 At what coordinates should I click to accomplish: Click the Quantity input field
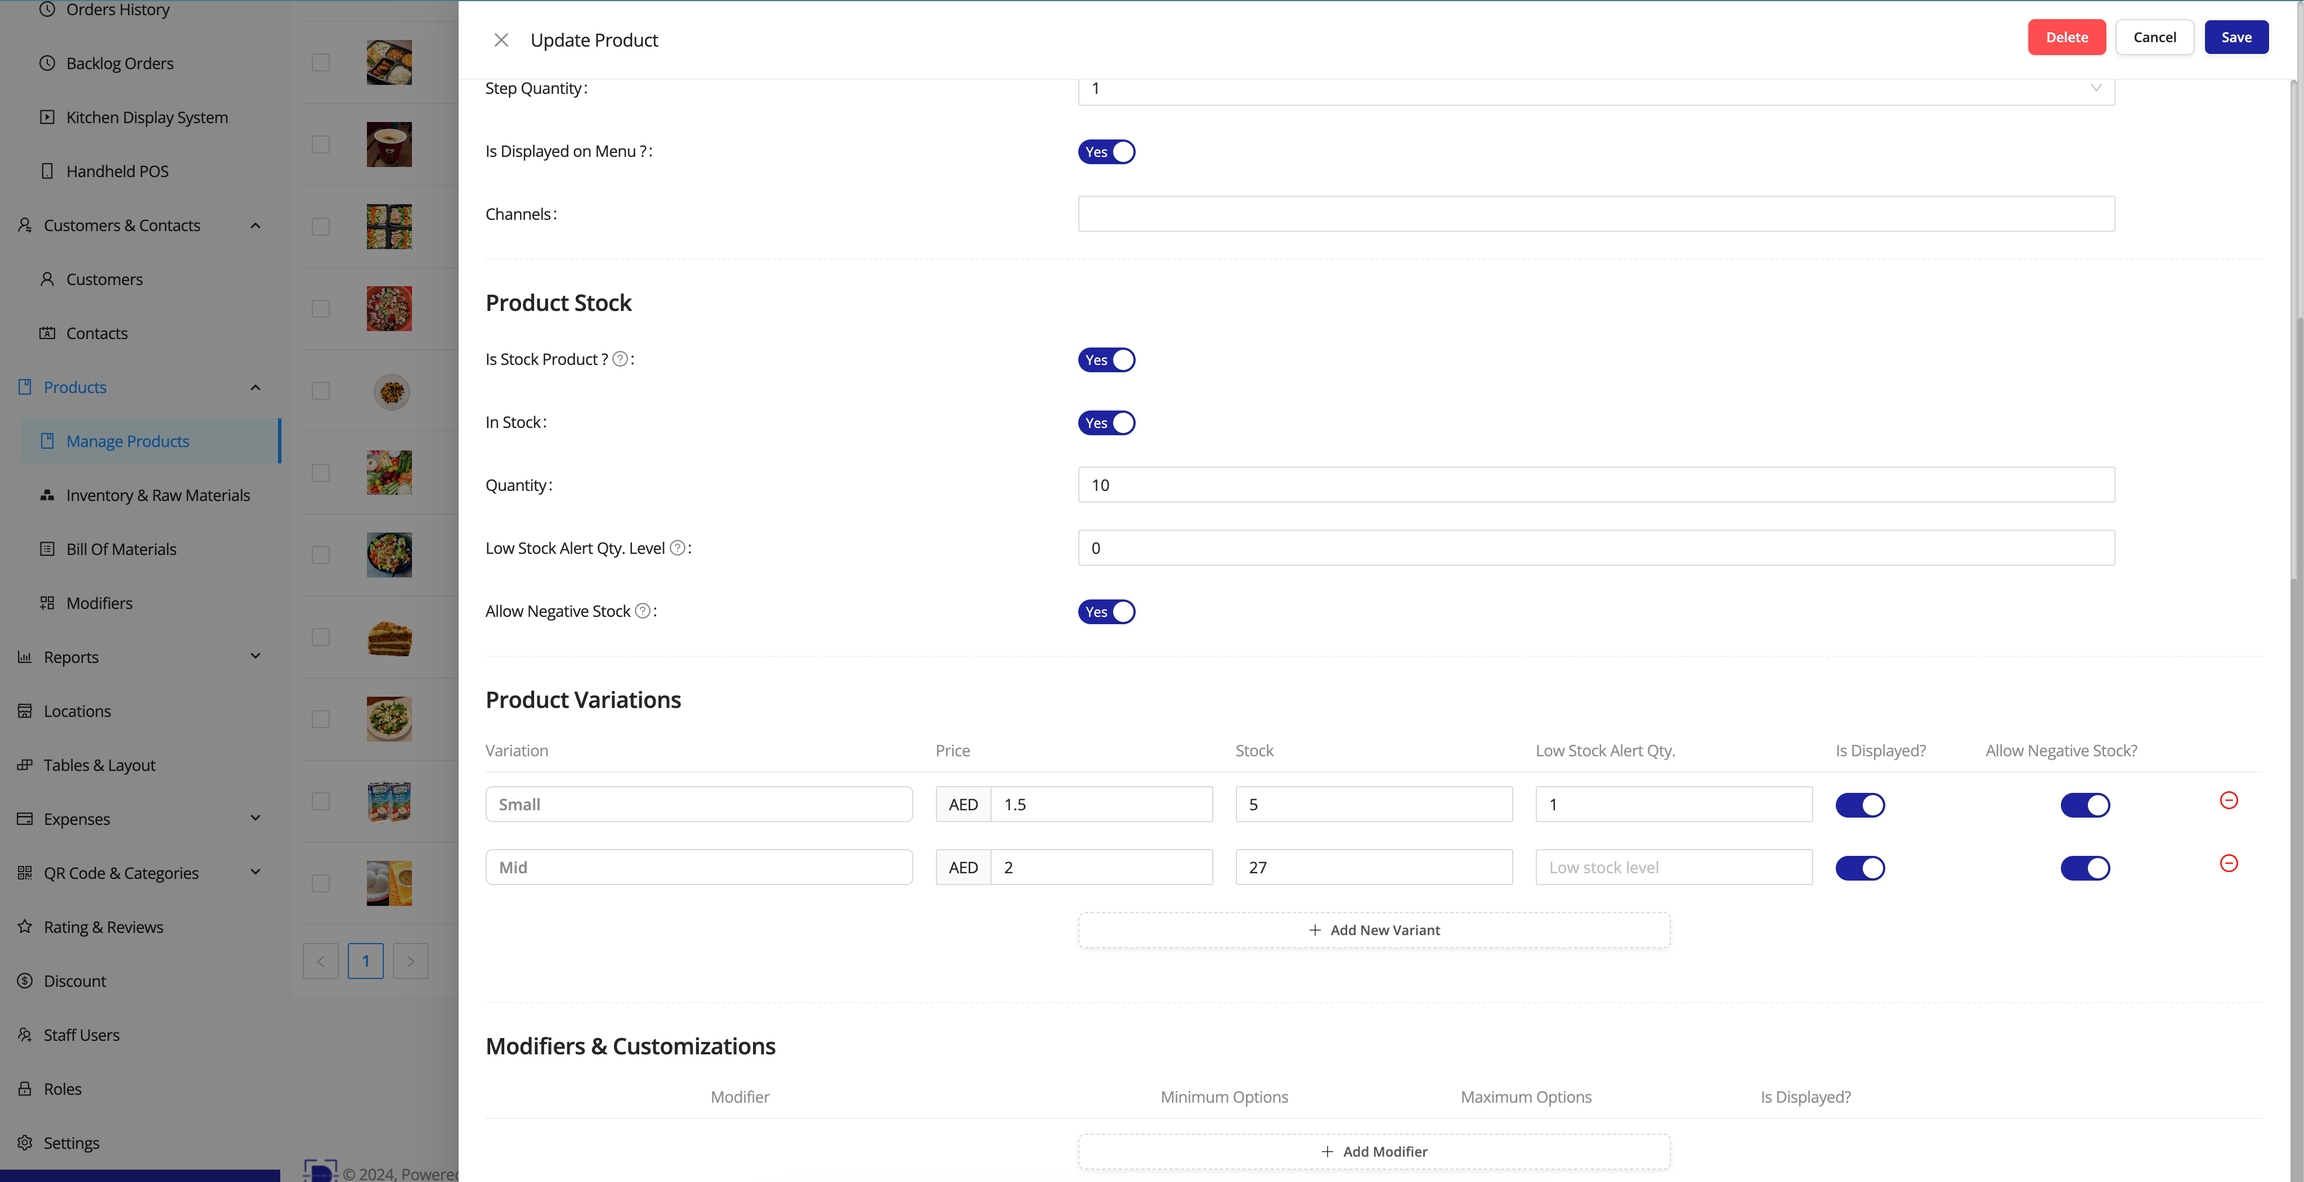[x=1595, y=485]
